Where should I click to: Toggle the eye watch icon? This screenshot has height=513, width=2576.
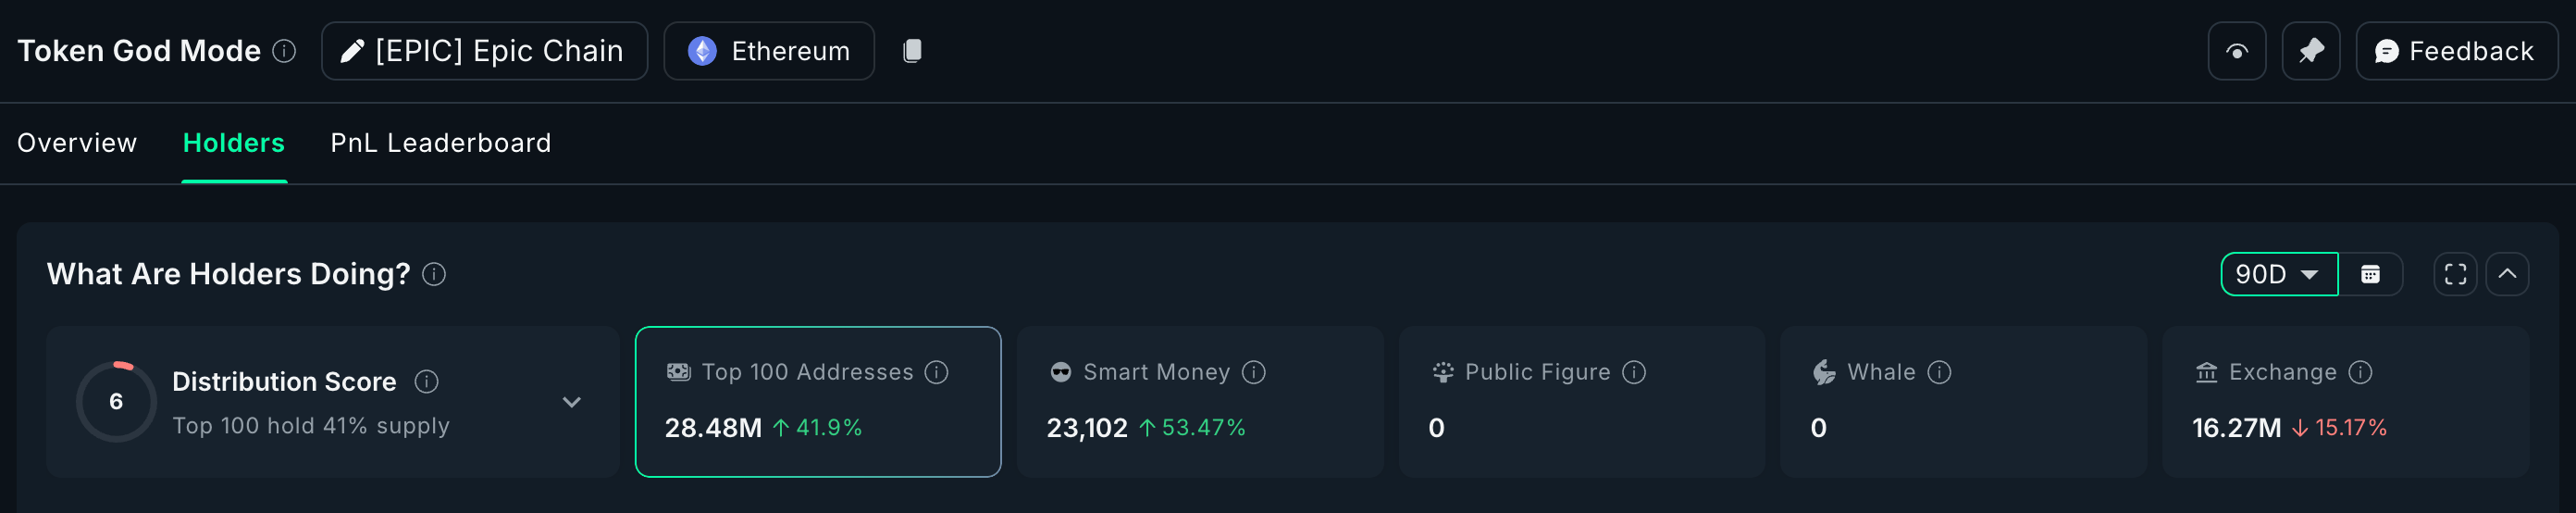pyautogui.click(x=2236, y=51)
